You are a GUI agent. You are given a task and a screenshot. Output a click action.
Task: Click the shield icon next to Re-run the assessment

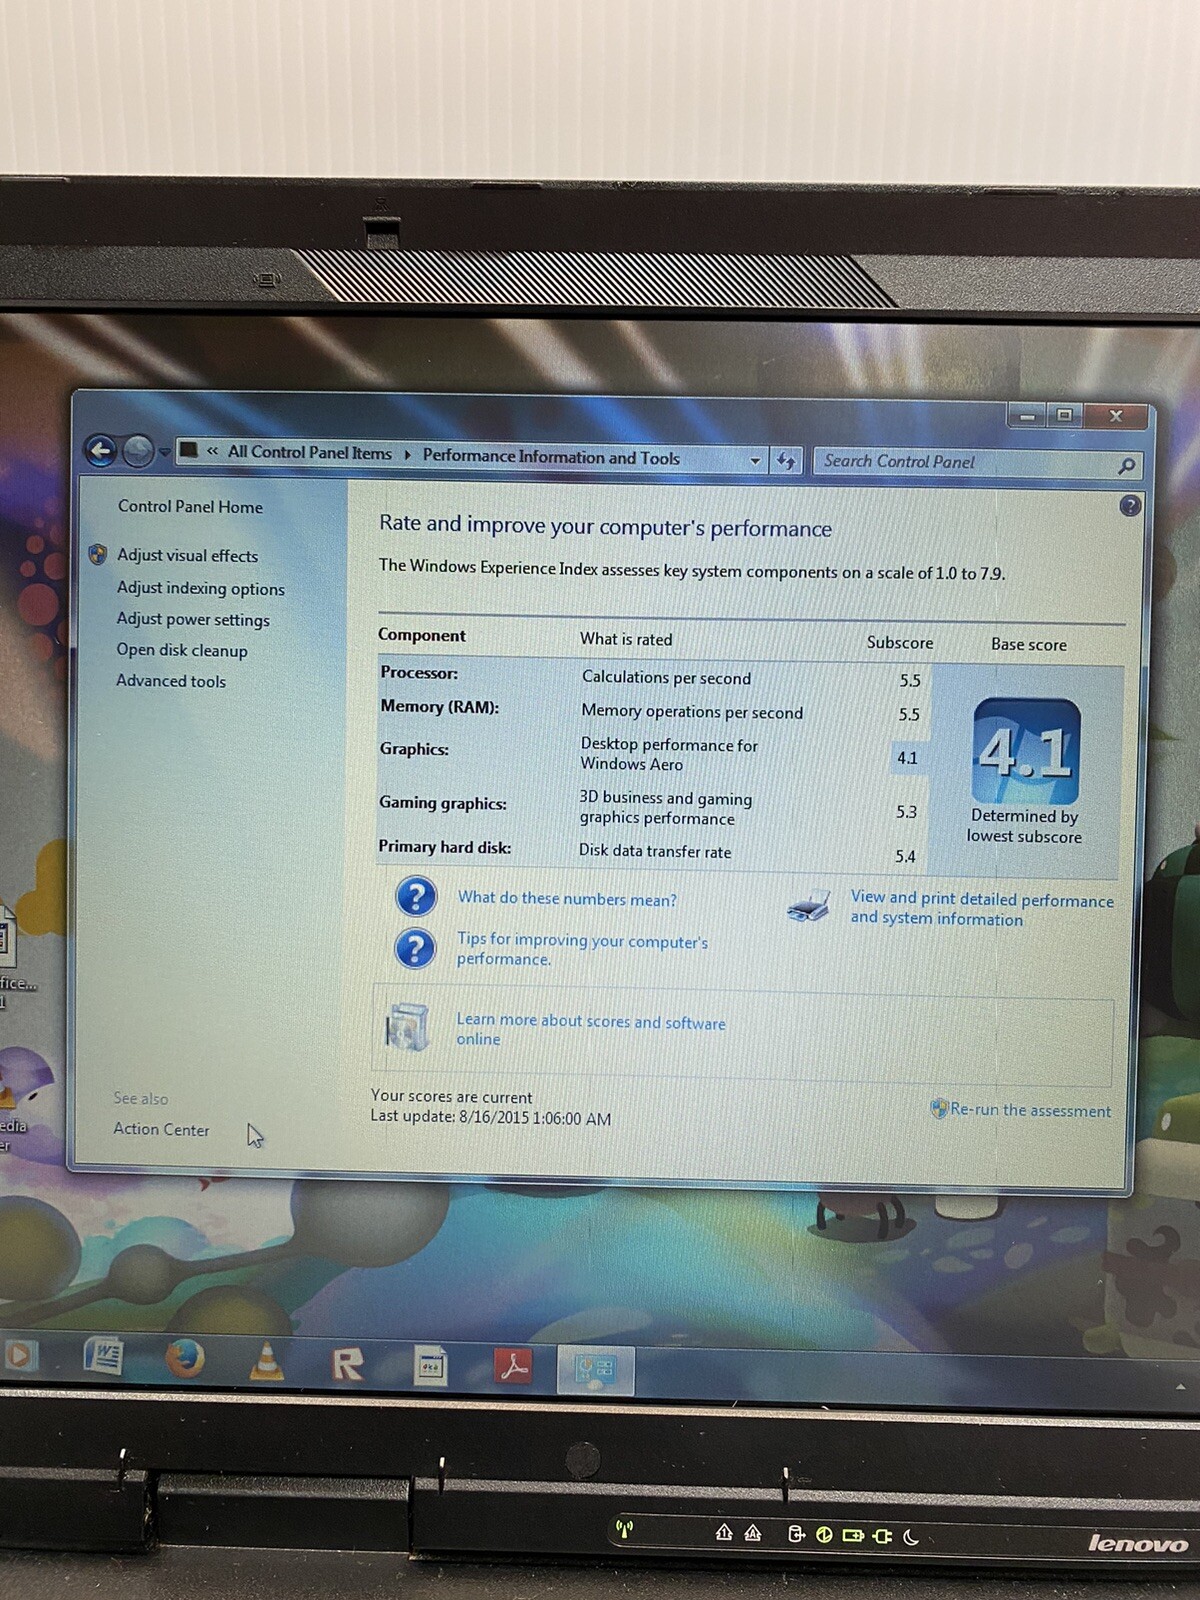click(x=939, y=1108)
